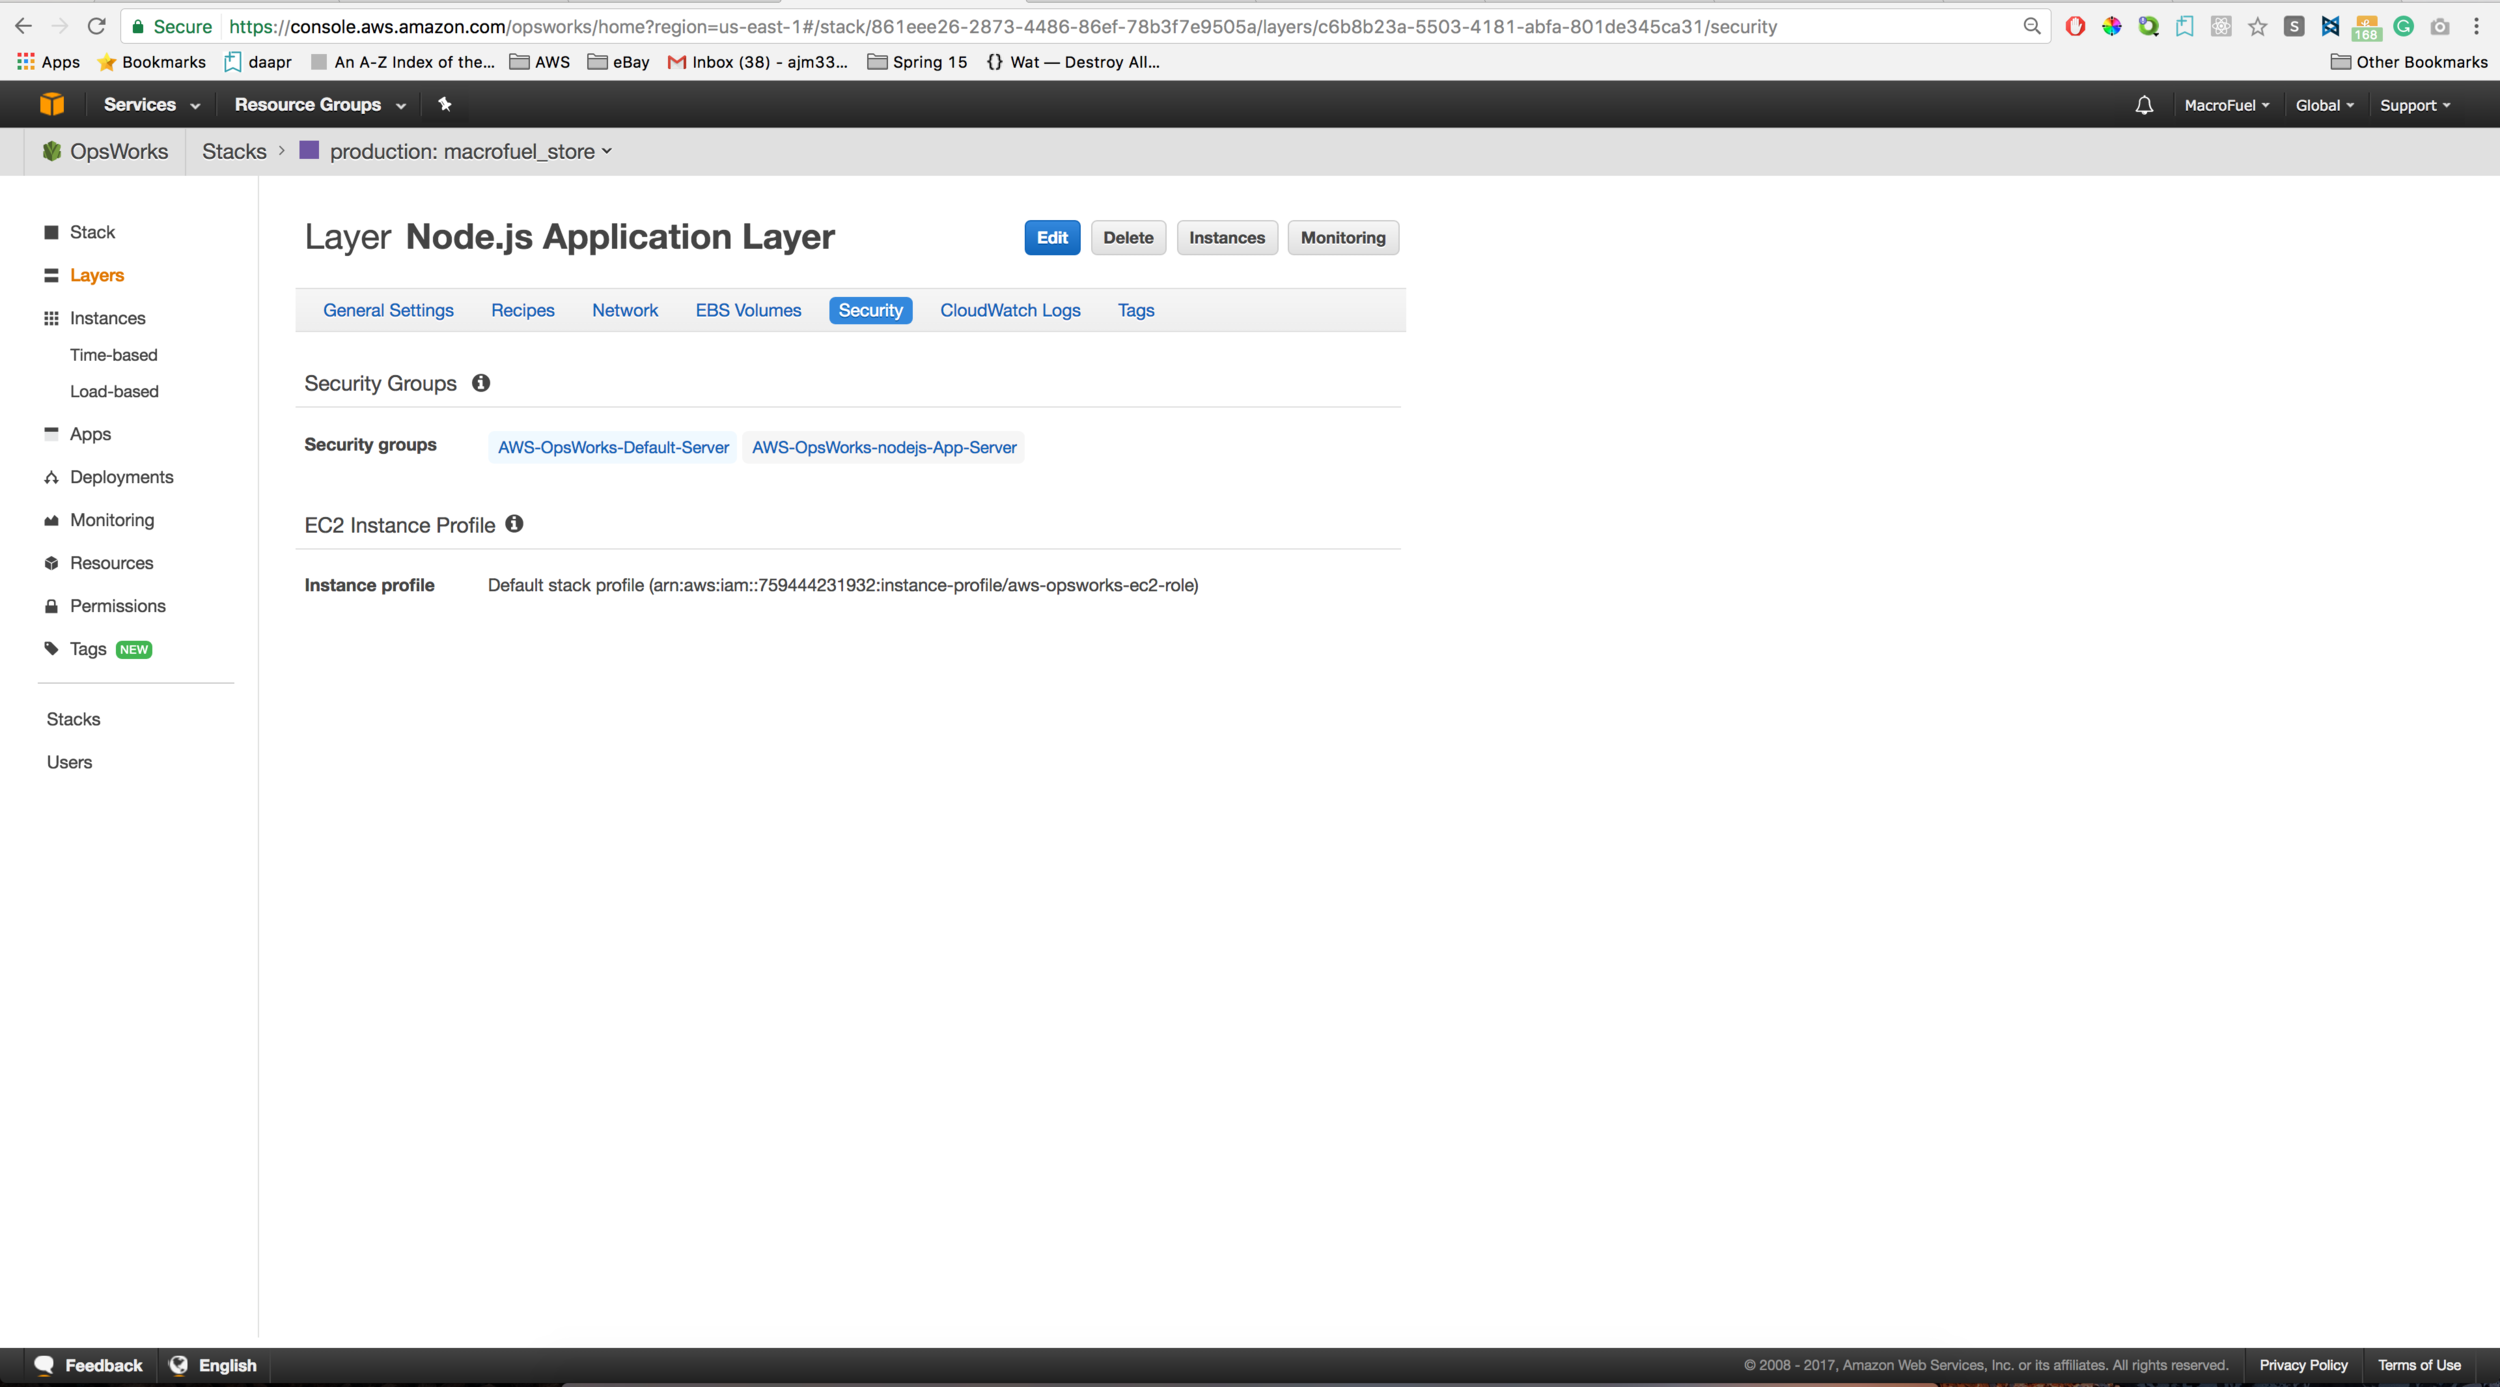Expand the production: macrofuel_store stack switcher

click(x=471, y=151)
